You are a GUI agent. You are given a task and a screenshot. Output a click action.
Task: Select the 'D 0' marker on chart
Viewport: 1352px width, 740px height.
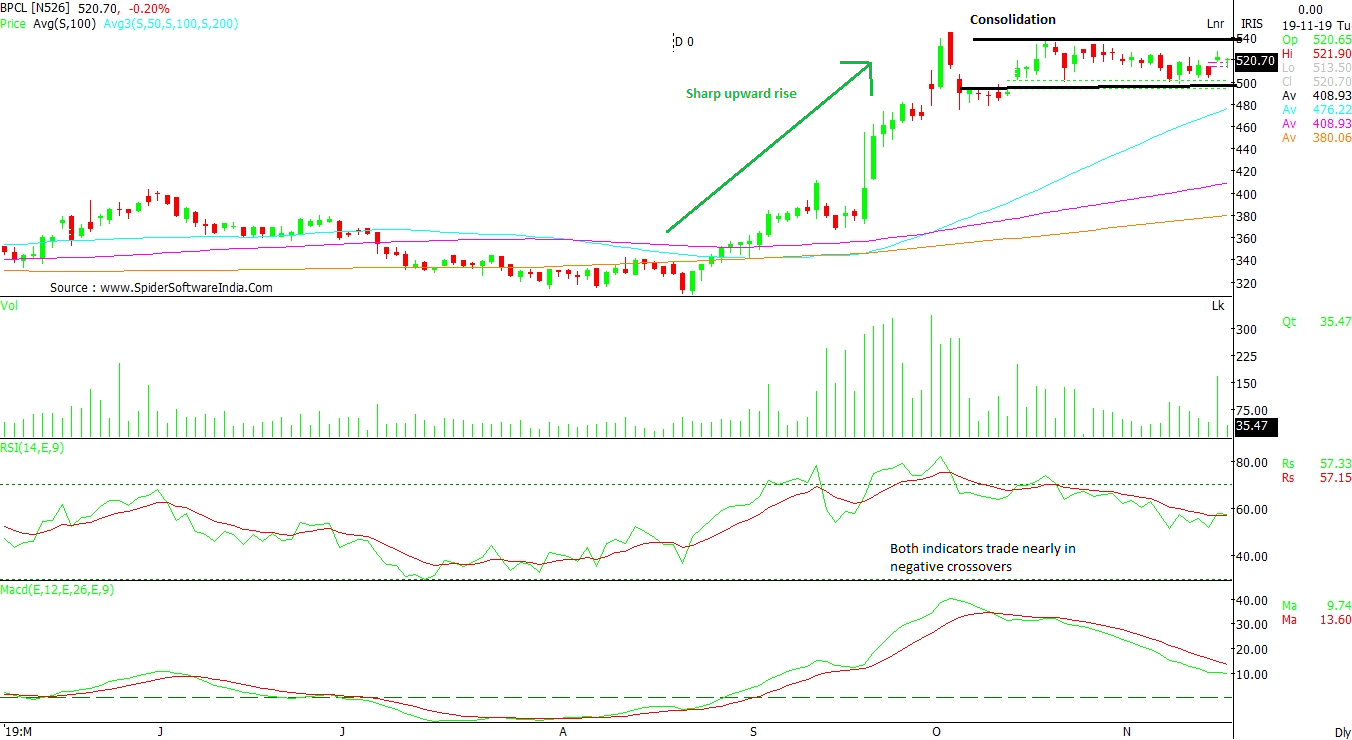(684, 42)
